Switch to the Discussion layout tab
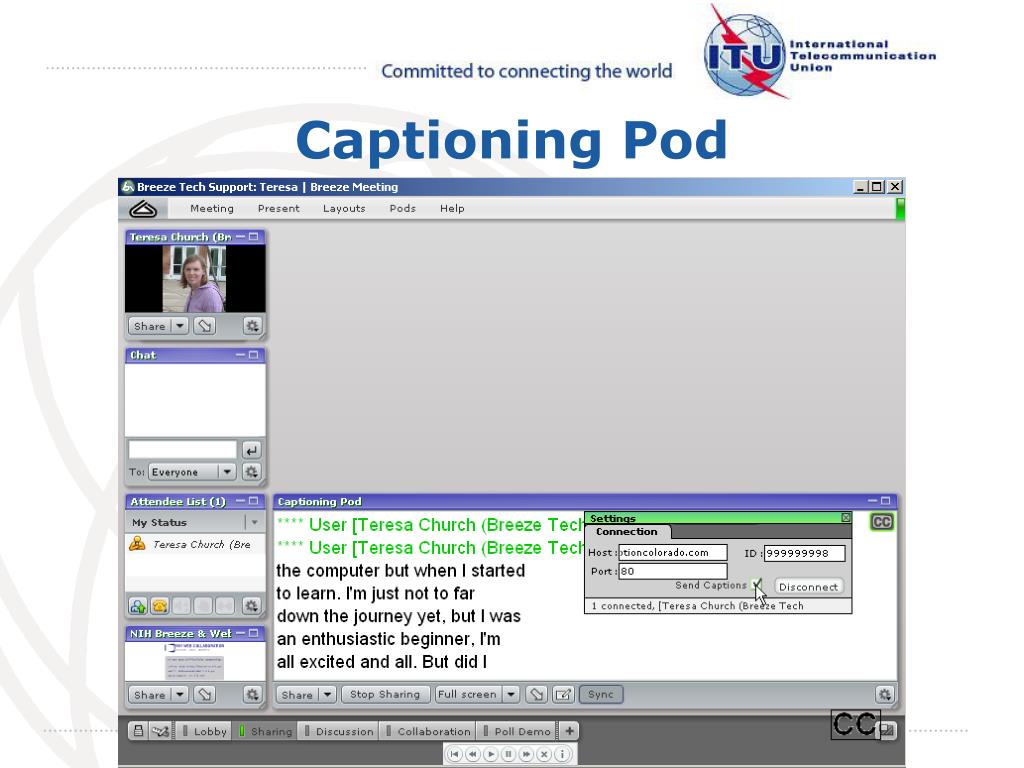 [339, 731]
